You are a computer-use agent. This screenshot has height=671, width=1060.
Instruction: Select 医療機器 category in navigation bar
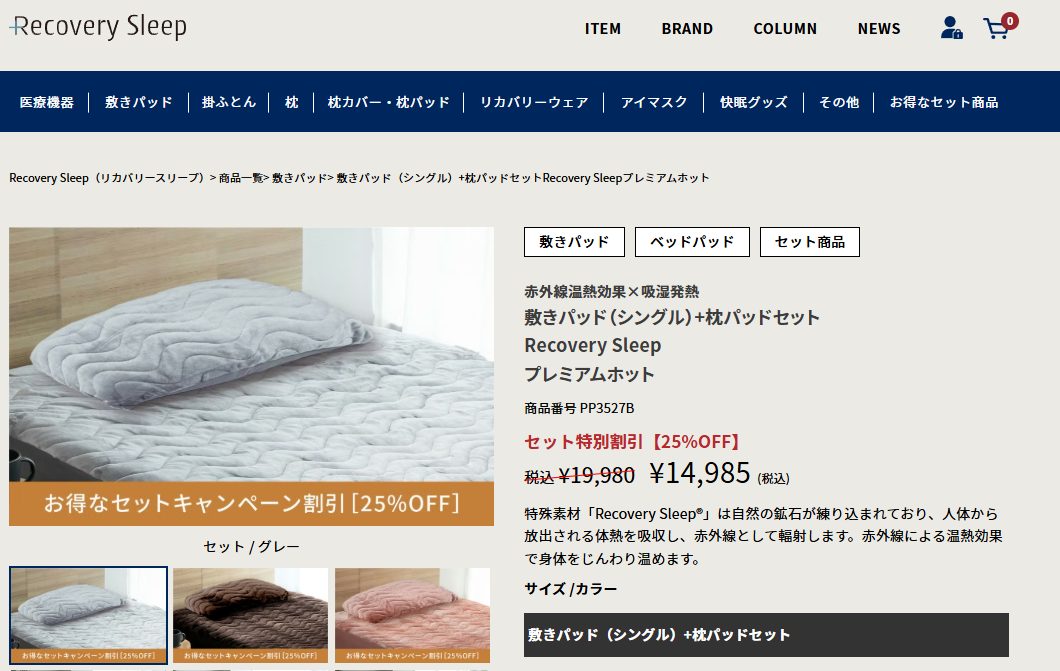click(x=47, y=102)
